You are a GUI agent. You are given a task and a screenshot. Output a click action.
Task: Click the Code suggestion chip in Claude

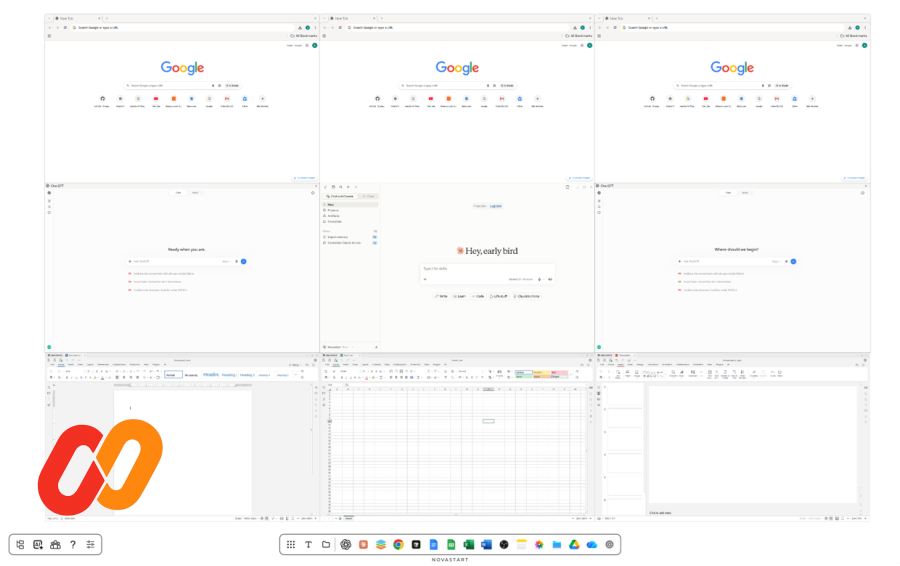478,296
